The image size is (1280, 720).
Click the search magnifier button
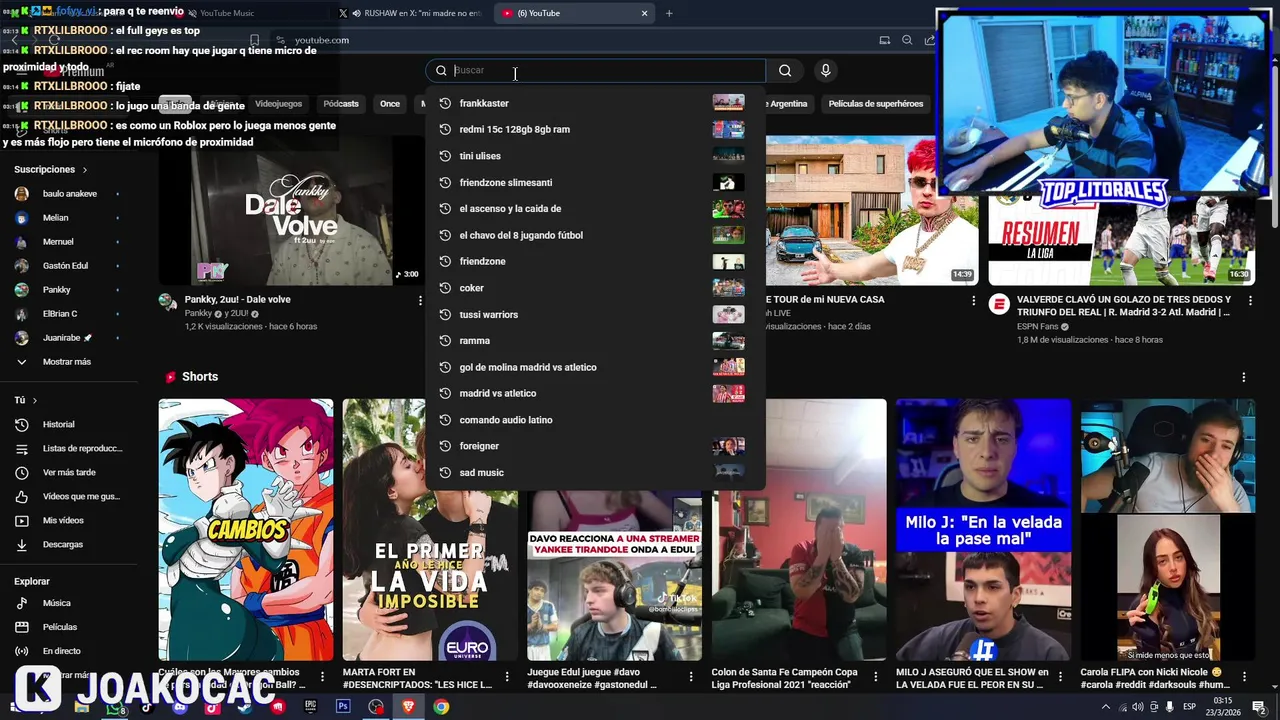[785, 70]
